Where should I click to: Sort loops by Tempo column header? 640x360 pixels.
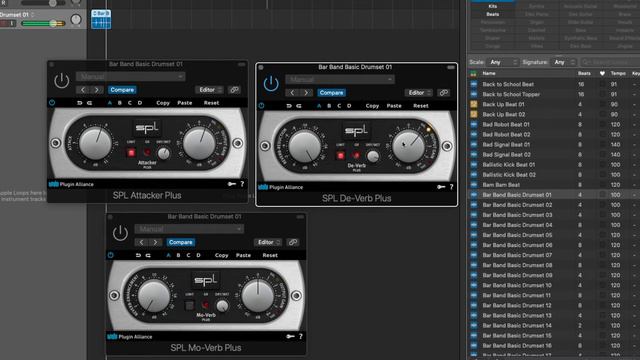pyautogui.click(x=618, y=73)
